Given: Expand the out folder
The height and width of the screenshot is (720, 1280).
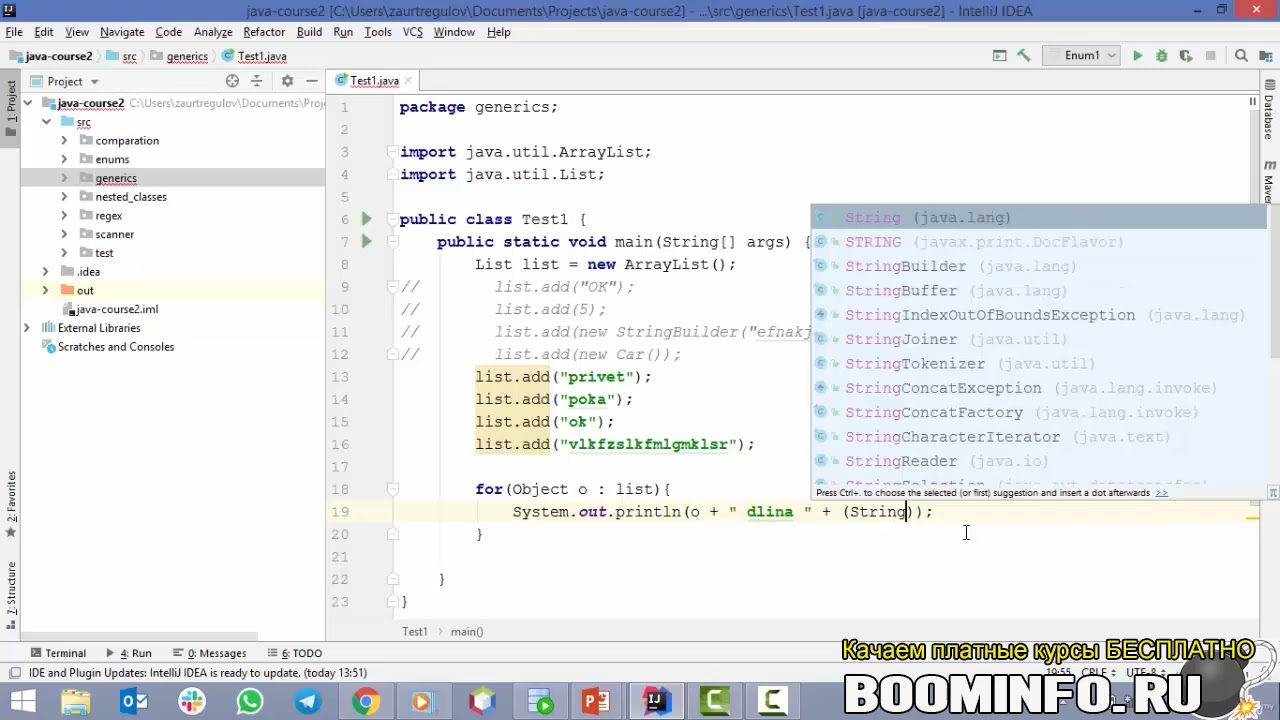Looking at the screenshot, I should point(46,290).
